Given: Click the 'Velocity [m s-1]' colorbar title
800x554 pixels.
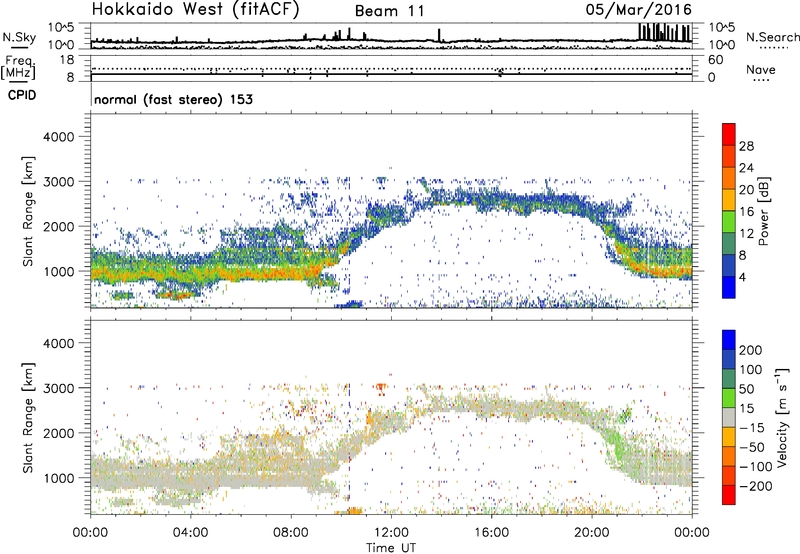Looking at the screenshot, I should click(x=781, y=417).
